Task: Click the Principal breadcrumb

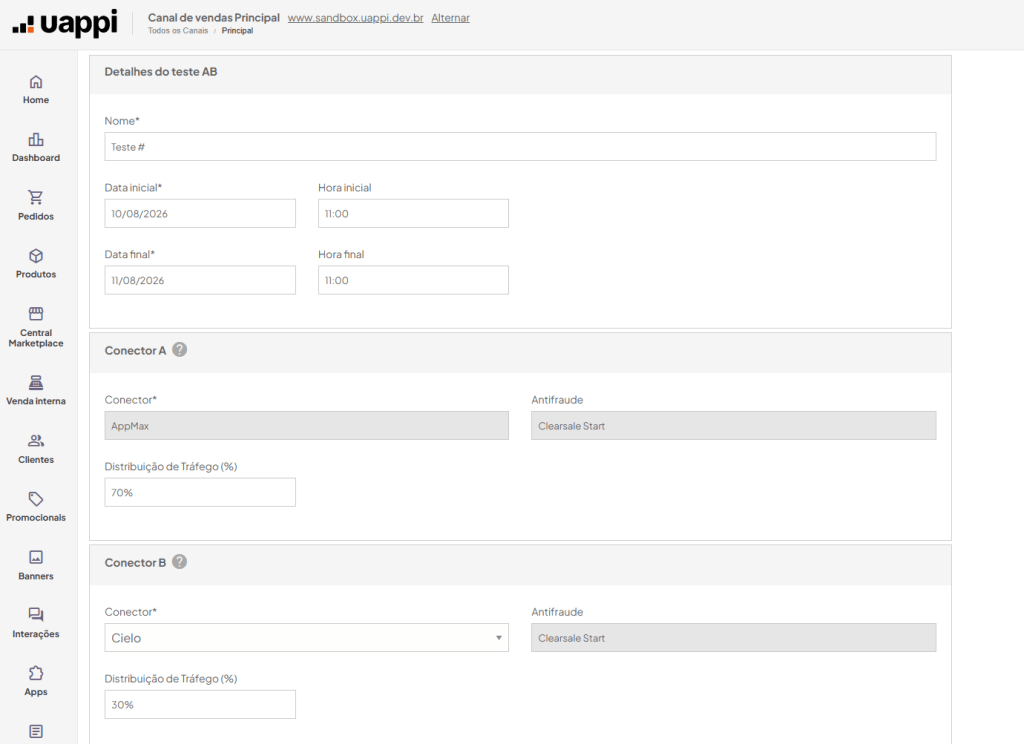Action: pyautogui.click(x=237, y=31)
